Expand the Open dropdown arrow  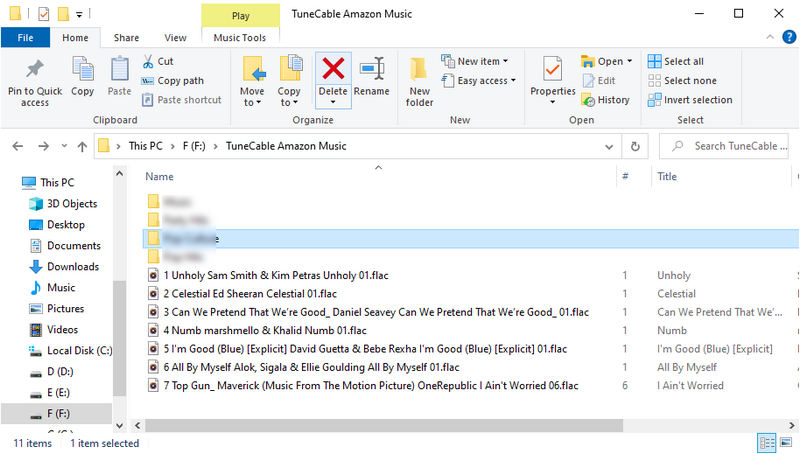pos(629,61)
